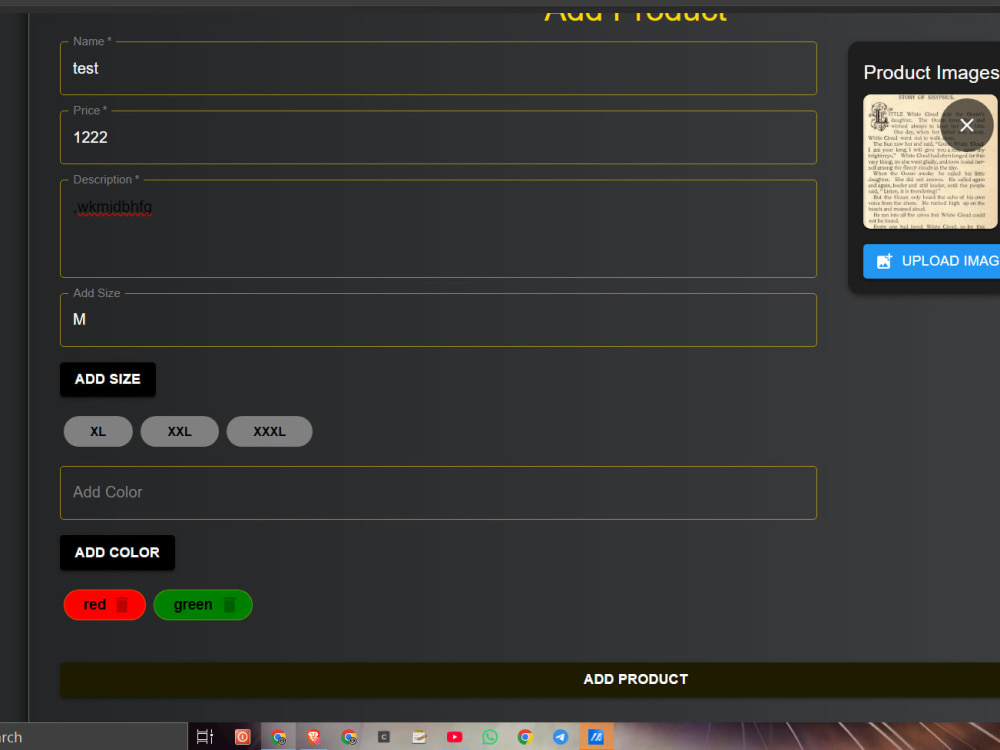Click the ADD COLOR button
This screenshot has width=1000, height=750.
tap(117, 552)
